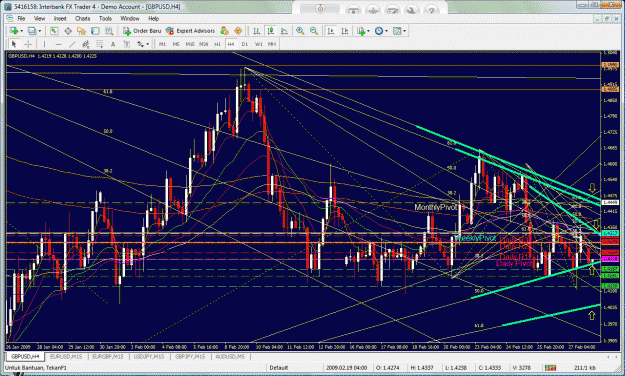Switch timeframe to W1
The width and height of the screenshot is (625, 376).
pyautogui.click(x=259, y=44)
